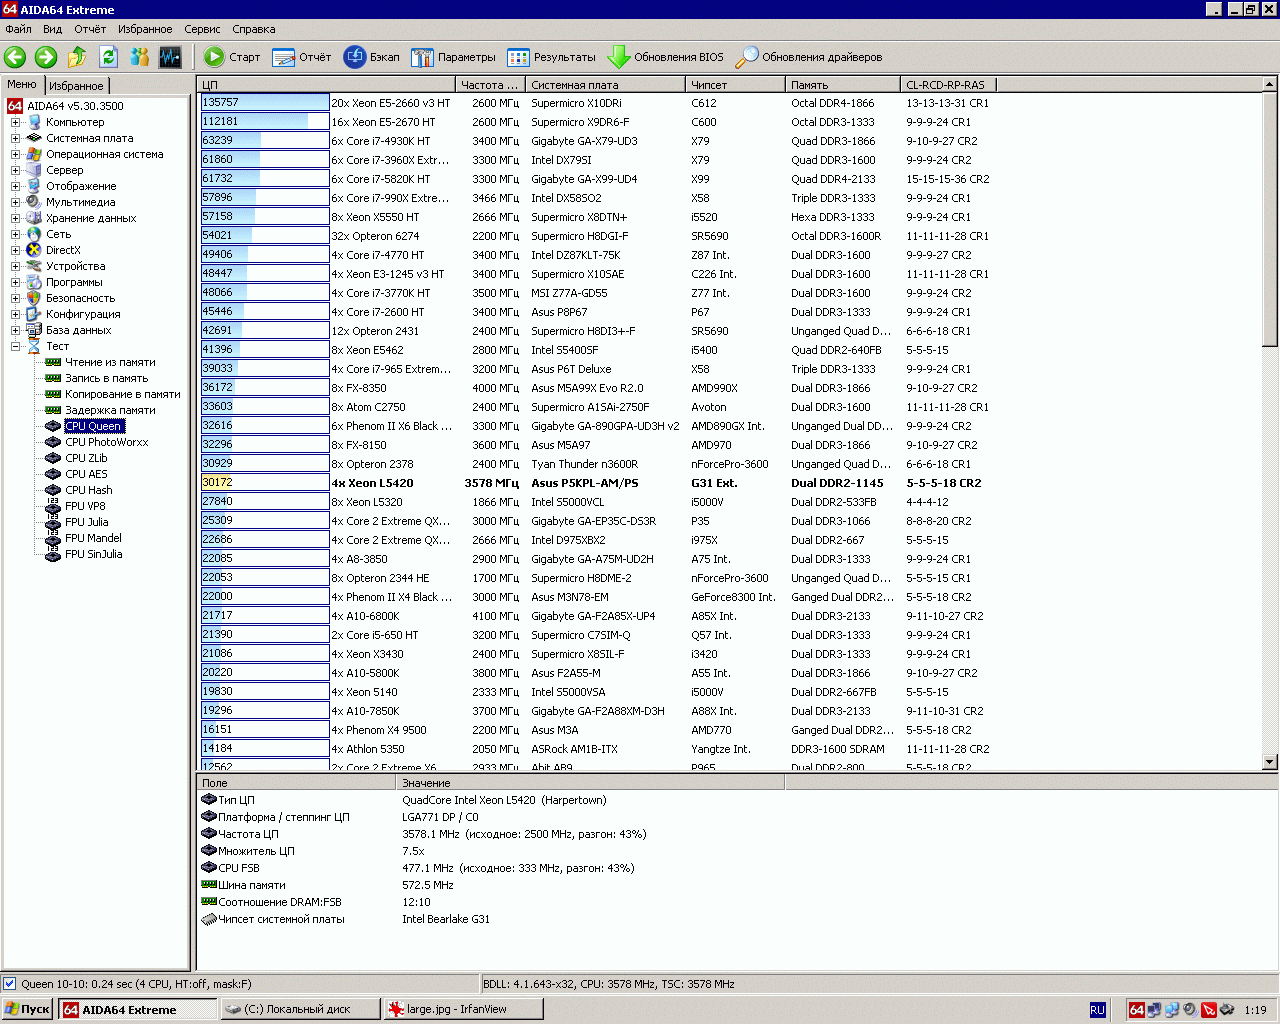Click the Отчёт toolbar button
The width and height of the screenshot is (1280, 1024).
(302, 57)
